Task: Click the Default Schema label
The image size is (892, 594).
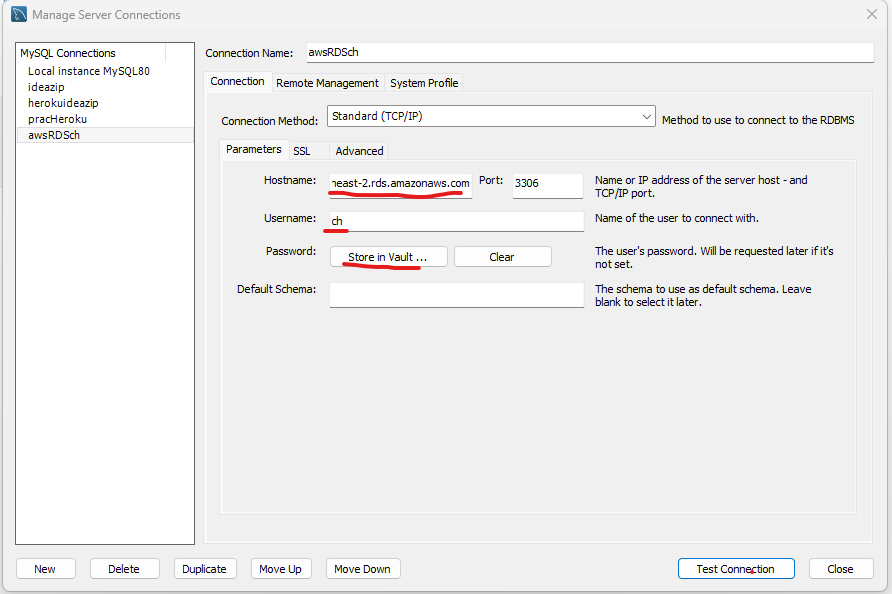Action: tap(276, 289)
